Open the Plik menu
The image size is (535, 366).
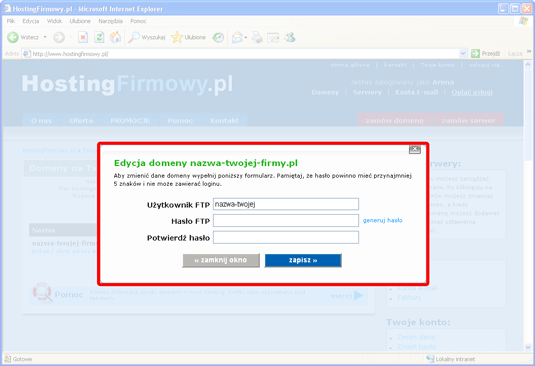coord(11,21)
